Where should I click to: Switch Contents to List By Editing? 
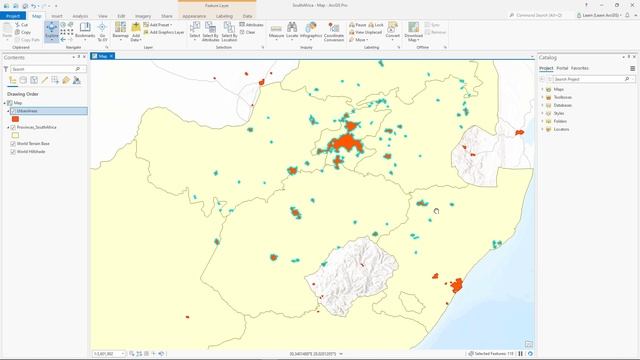44,80
